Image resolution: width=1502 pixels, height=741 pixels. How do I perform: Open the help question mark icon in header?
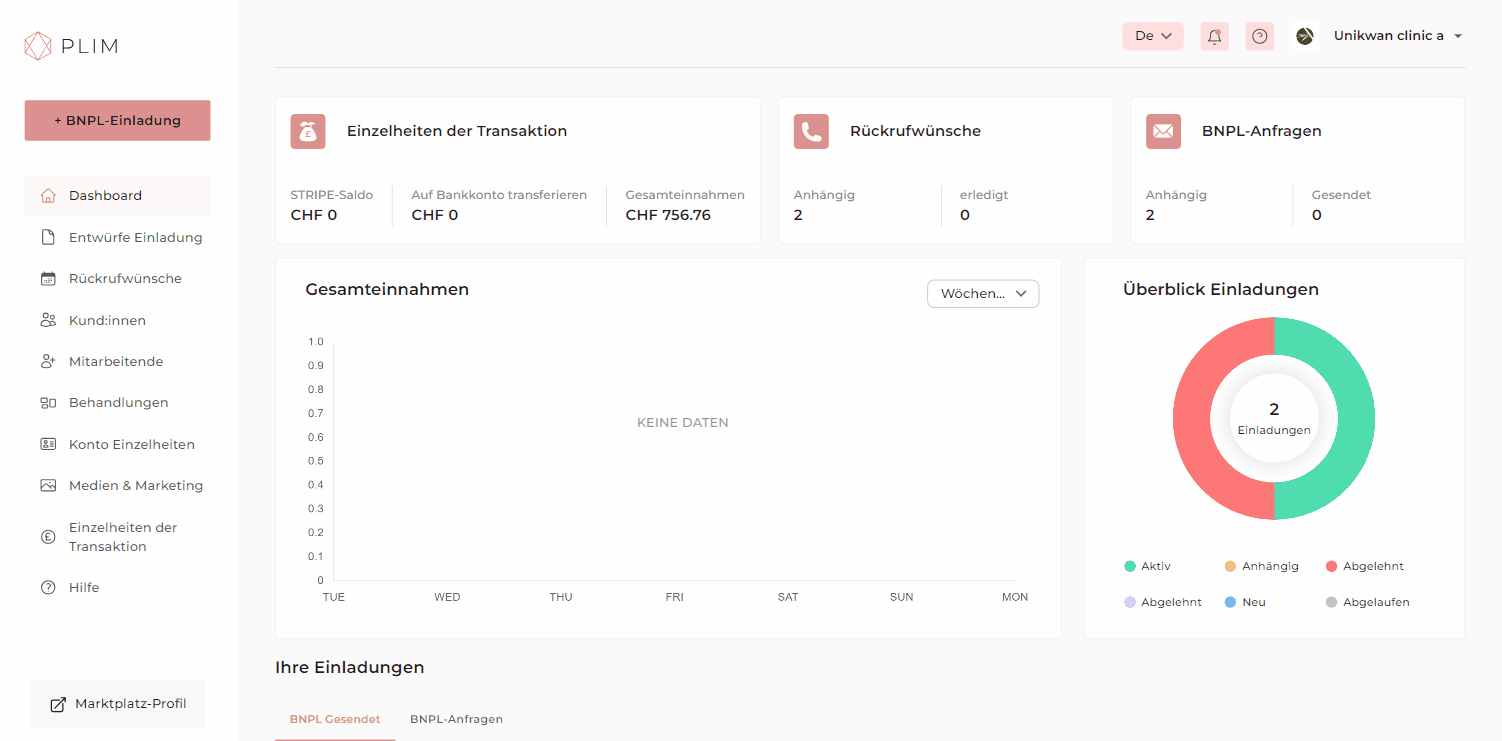coord(1259,36)
